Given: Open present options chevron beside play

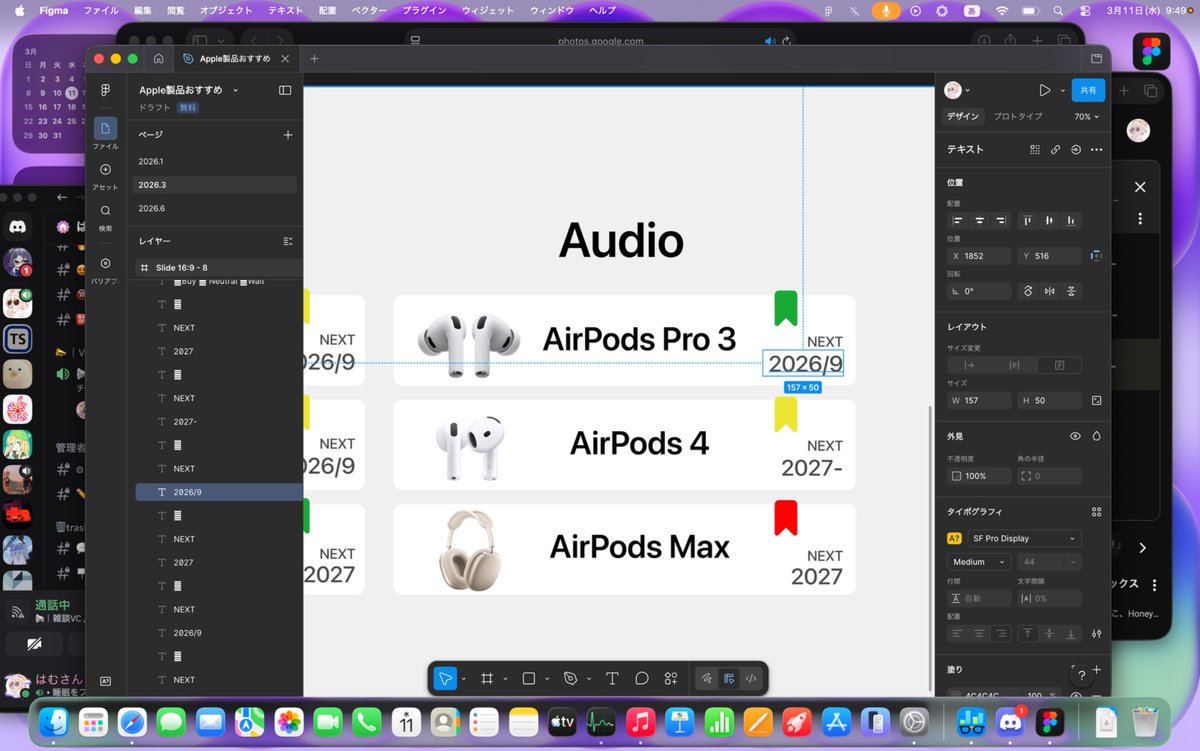Looking at the screenshot, I should point(1062,90).
